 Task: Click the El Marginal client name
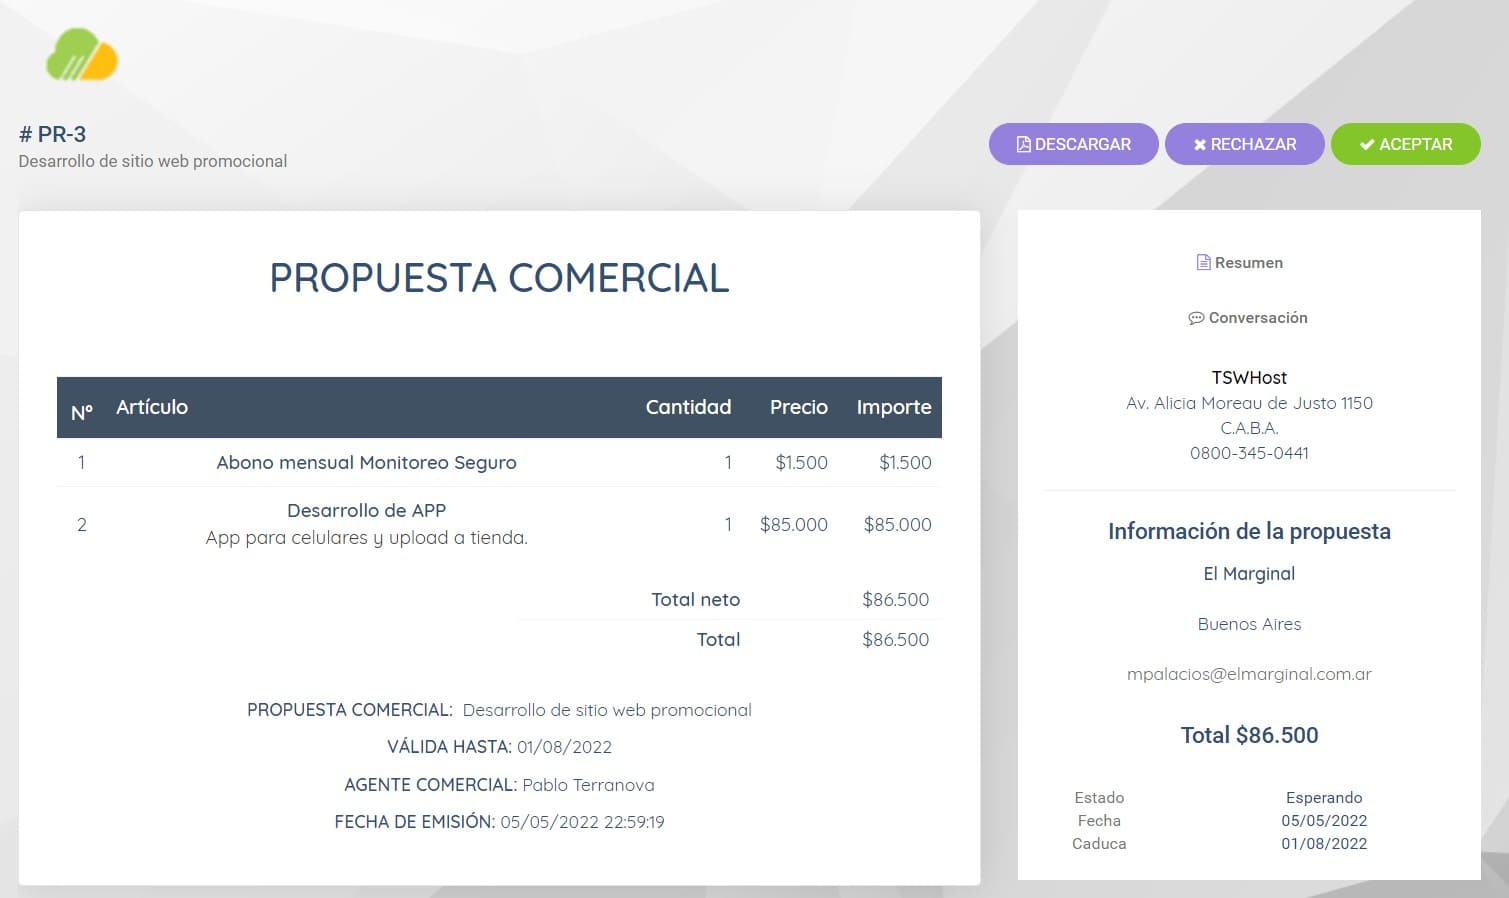point(1249,574)
